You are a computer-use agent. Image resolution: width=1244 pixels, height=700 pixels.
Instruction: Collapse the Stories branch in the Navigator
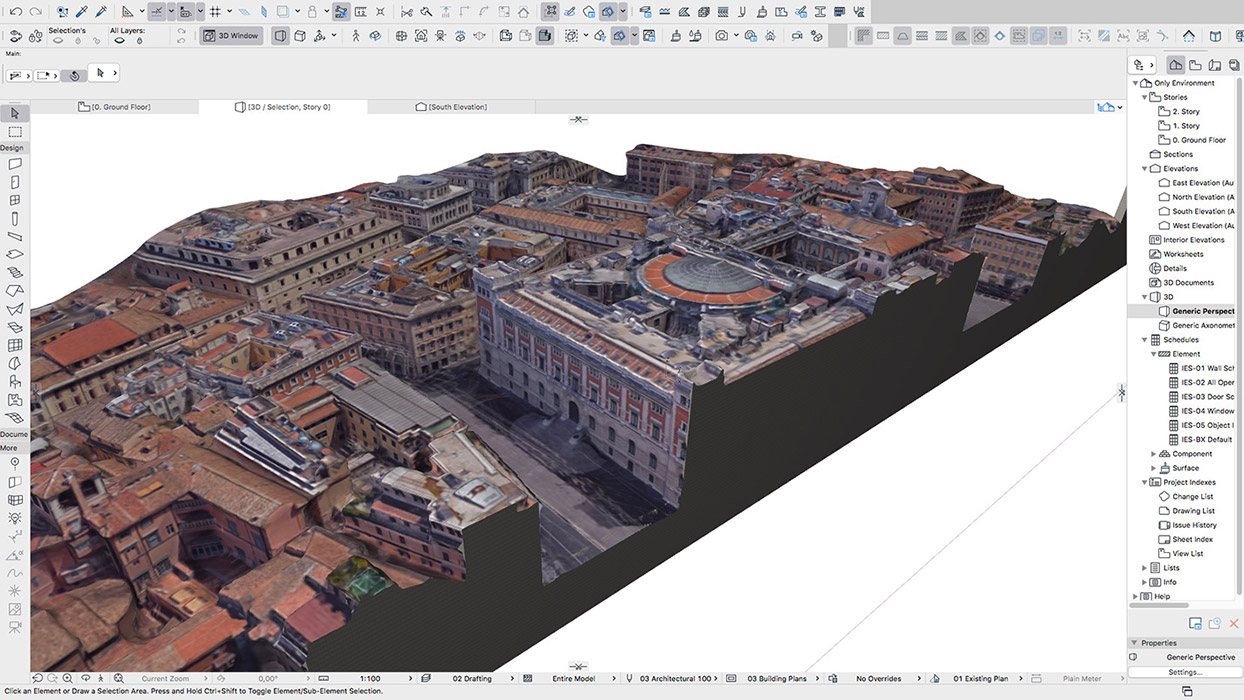click(1144, 96)
